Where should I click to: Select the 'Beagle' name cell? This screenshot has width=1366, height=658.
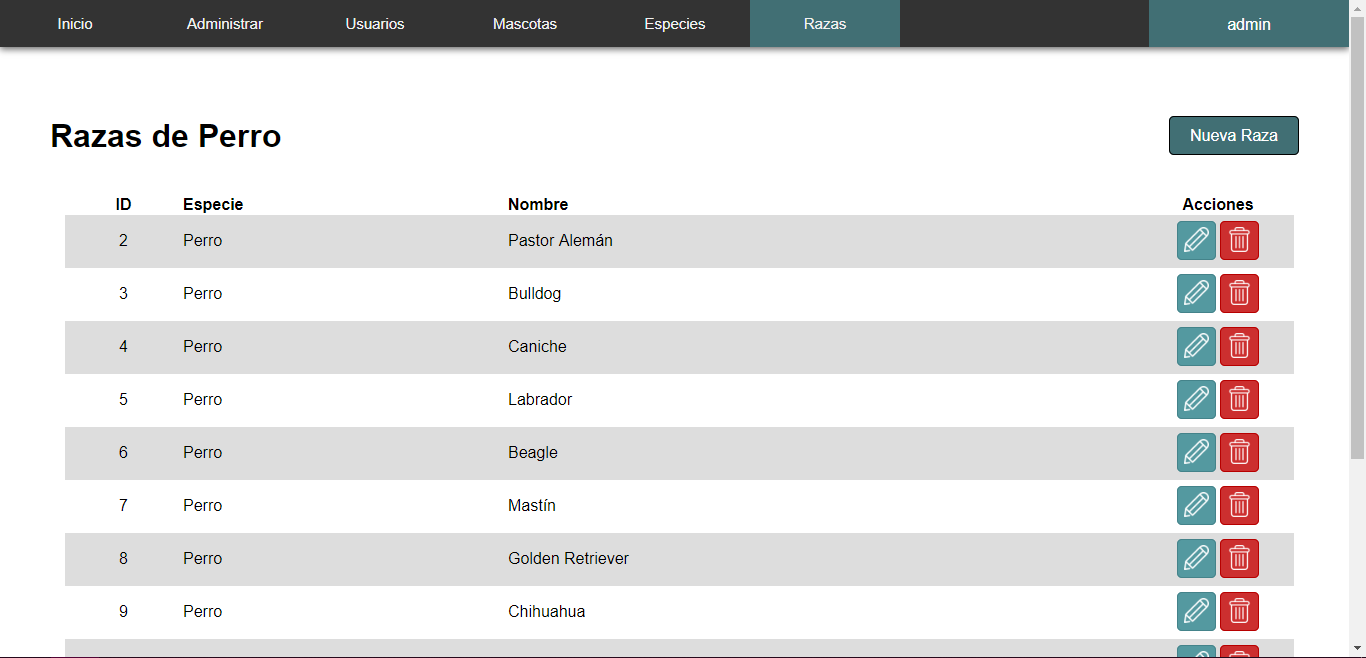click(x=533, y=452)
